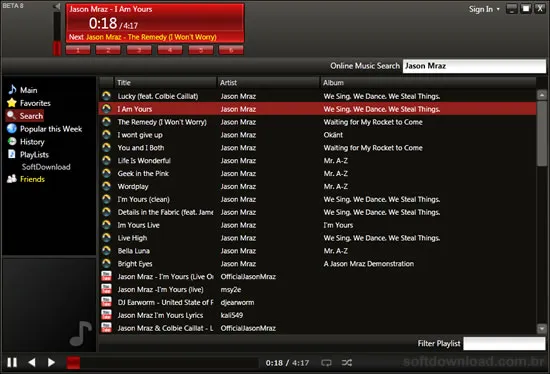Sort by the Artist column header
The width and height of the screenshot is (550, 374).
click(268, 83)
